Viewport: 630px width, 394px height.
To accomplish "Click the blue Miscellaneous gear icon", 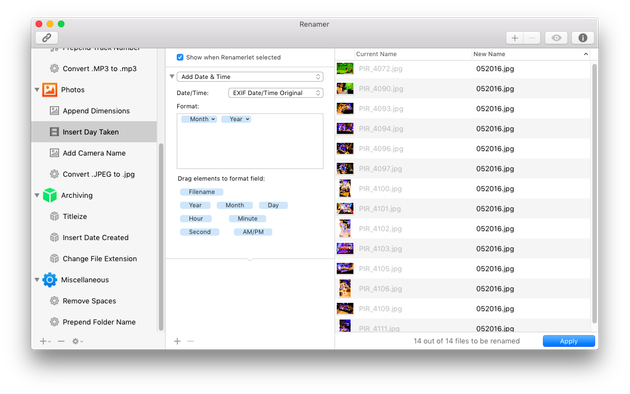I will click(x=49, y=280).
